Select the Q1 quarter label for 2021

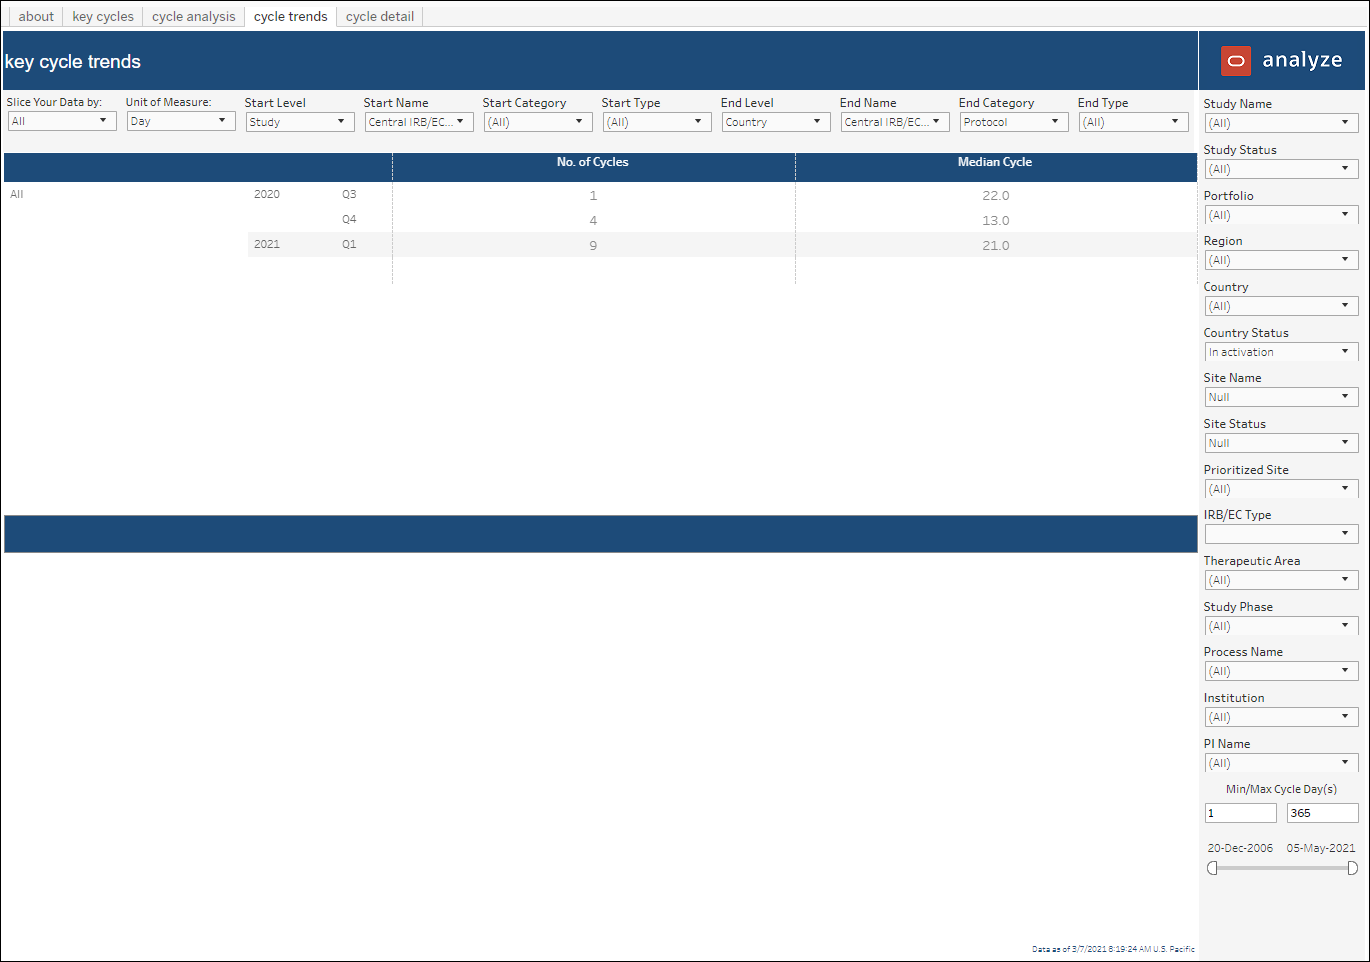349,244
